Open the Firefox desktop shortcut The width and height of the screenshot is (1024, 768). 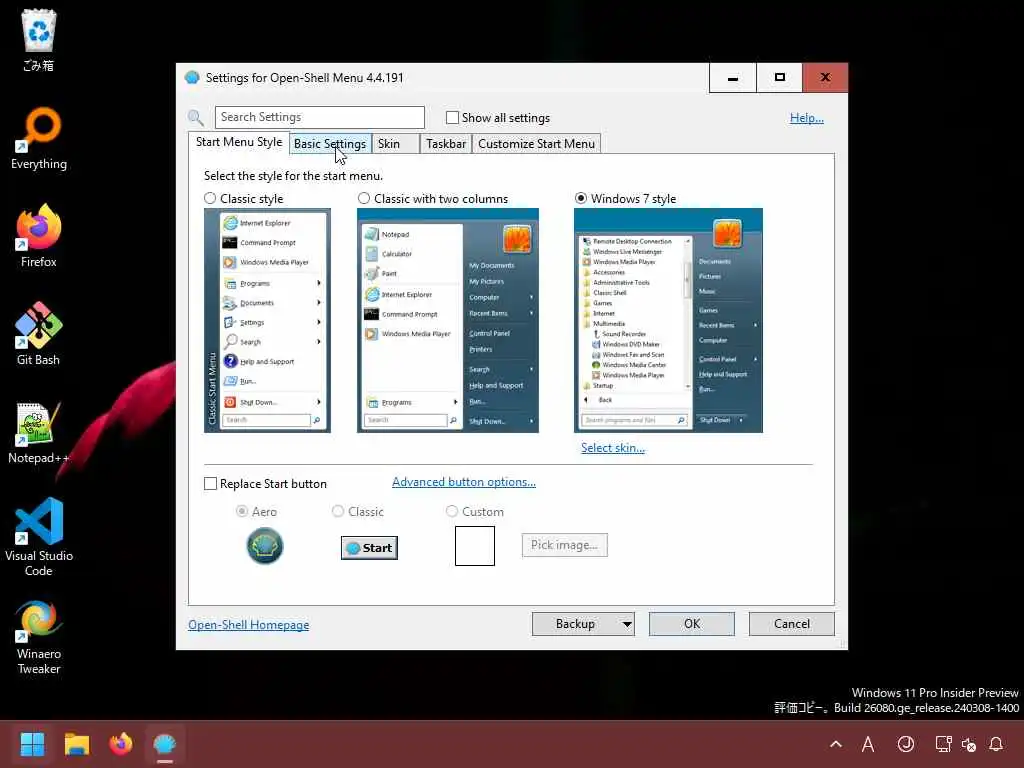[x=39, y=236]
